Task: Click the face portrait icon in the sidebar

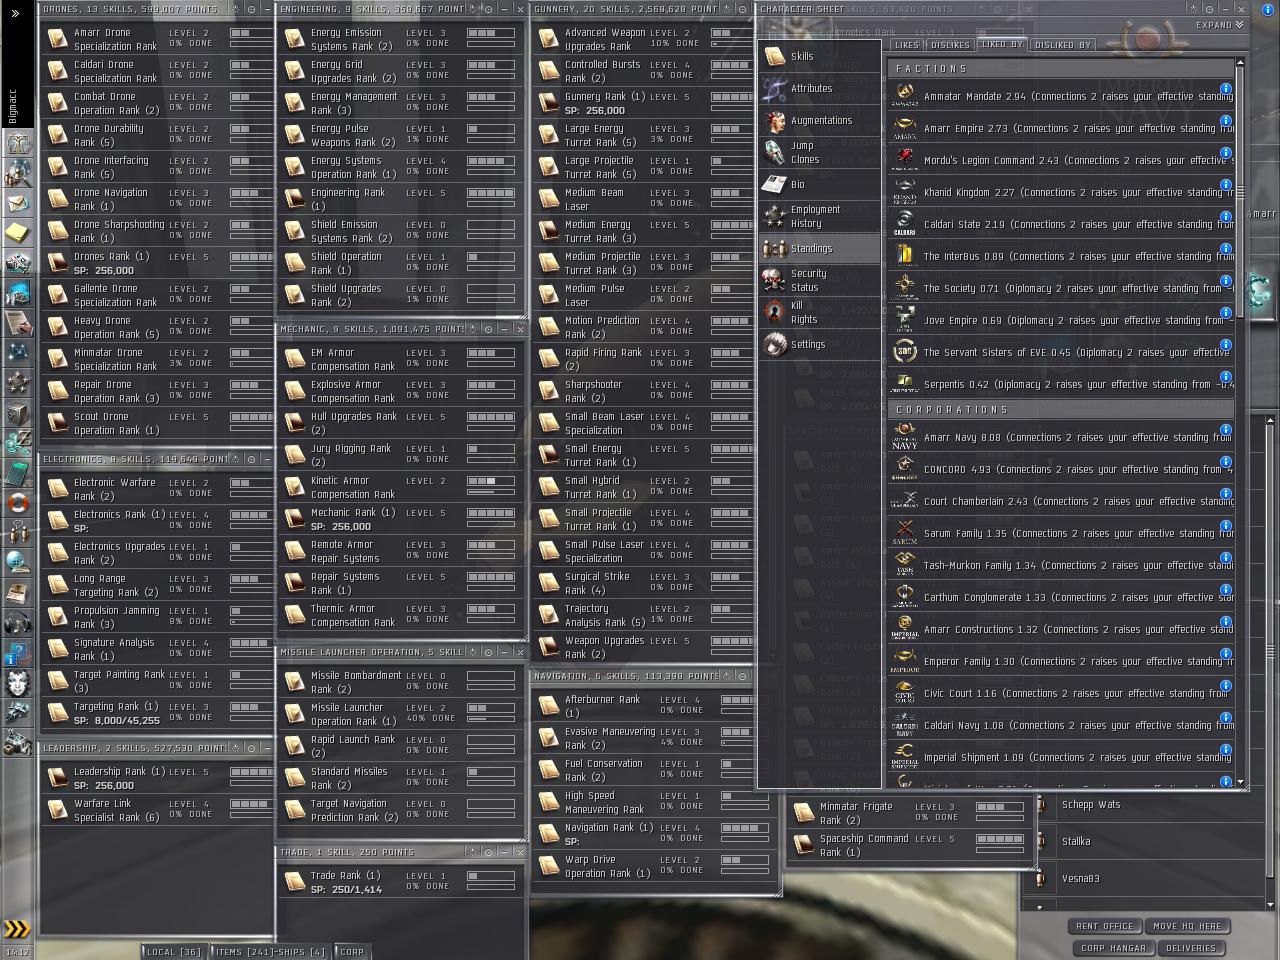Action: tap(18, 683)
